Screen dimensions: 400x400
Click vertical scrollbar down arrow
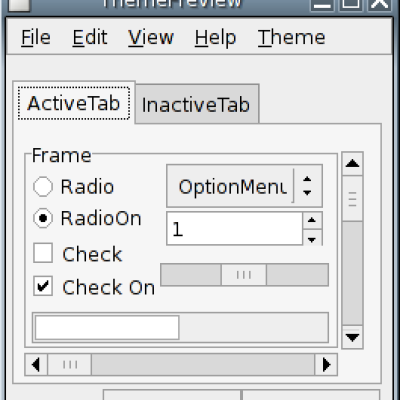(352, 337)
